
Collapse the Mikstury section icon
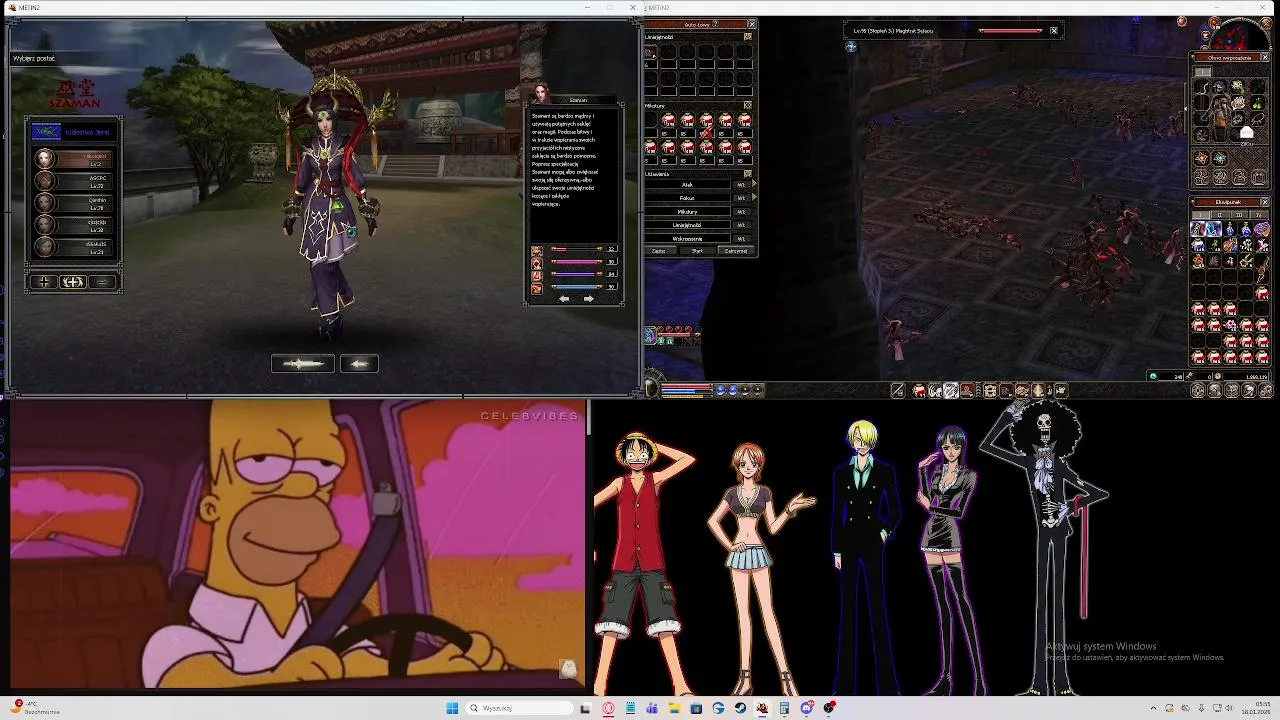point(748,105)
